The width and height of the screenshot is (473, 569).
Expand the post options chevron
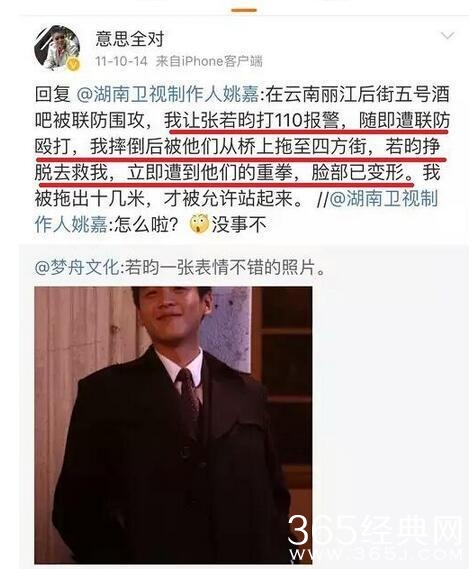pos(447,36)
